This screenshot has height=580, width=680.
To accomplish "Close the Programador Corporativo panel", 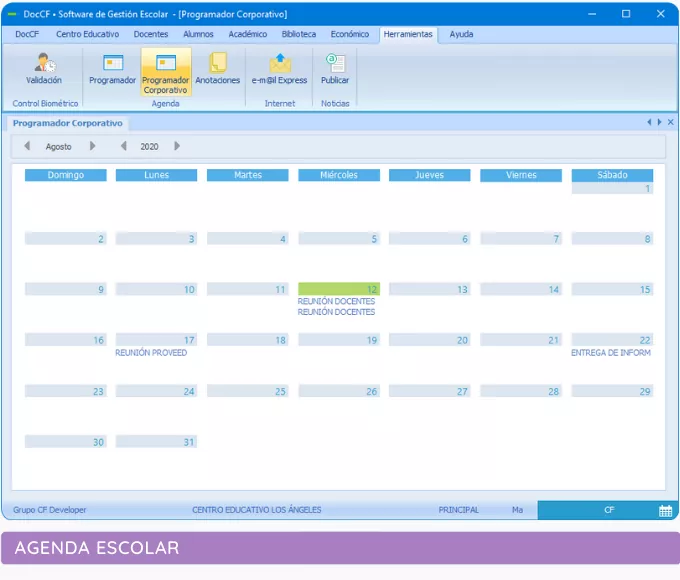I will click(671, 122).
